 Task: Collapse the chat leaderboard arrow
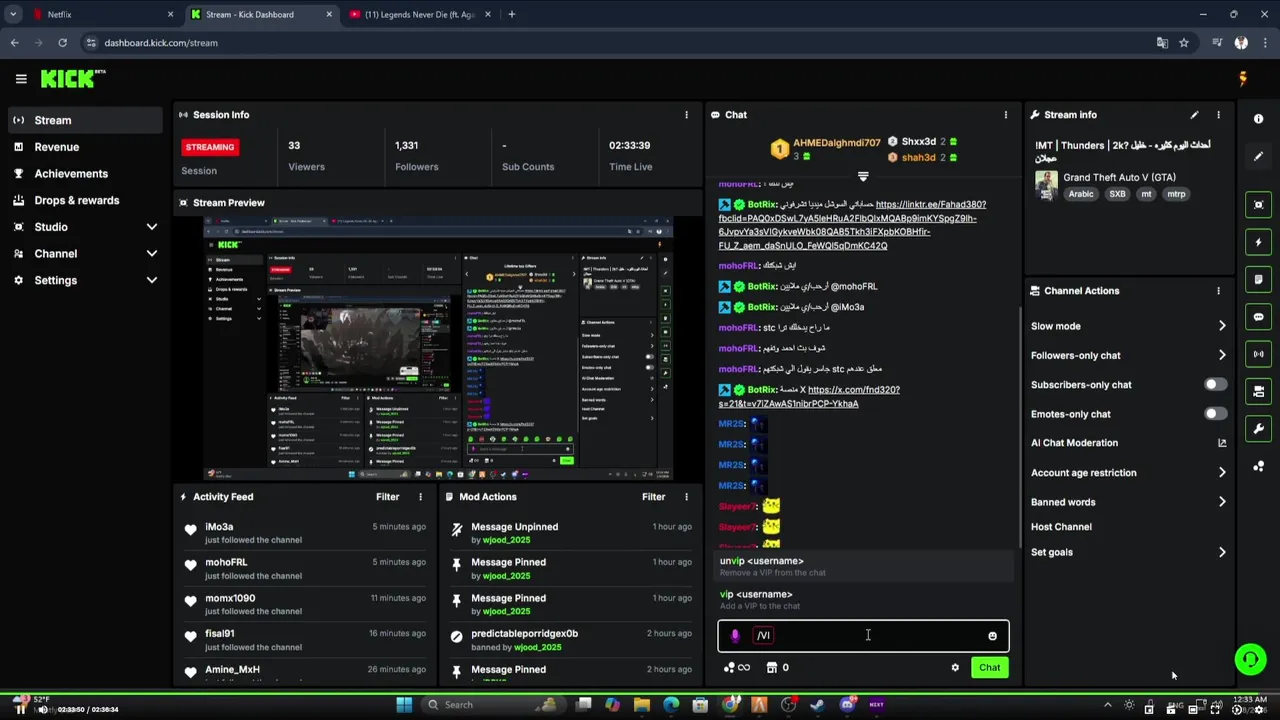[x=863, y=176]
